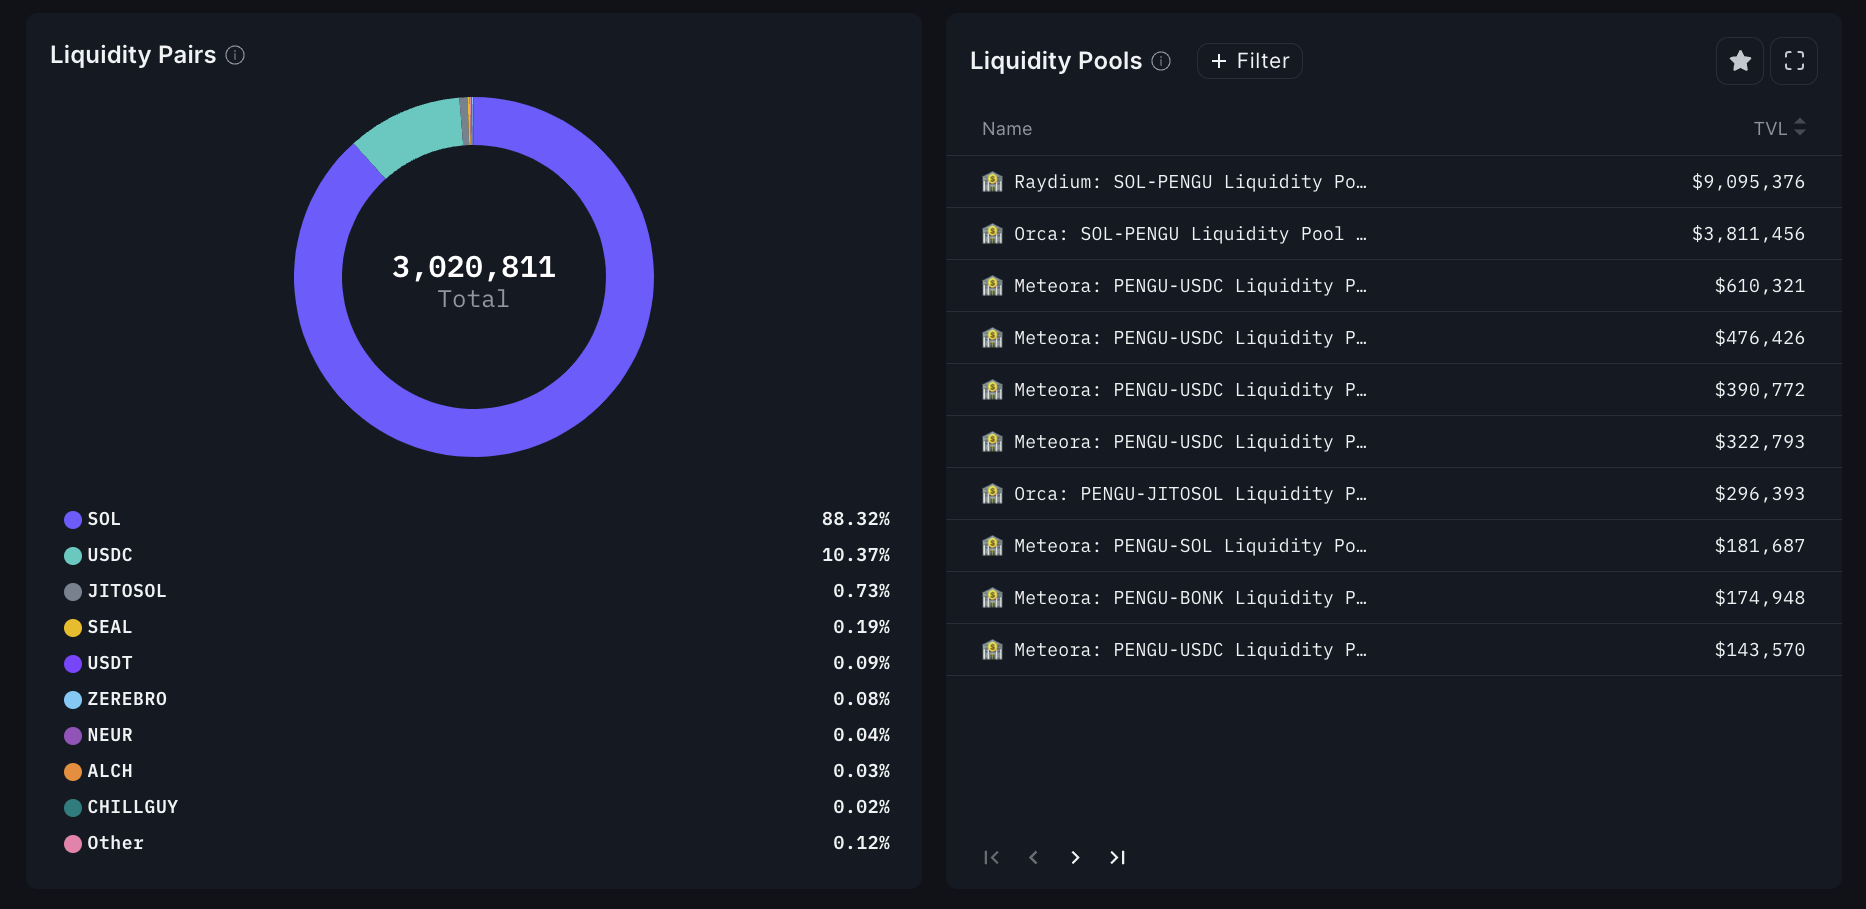This screenshot has width=1866, height=909.
Task: Select JITOSOL legend label
Action: click(x=127, y=591)
